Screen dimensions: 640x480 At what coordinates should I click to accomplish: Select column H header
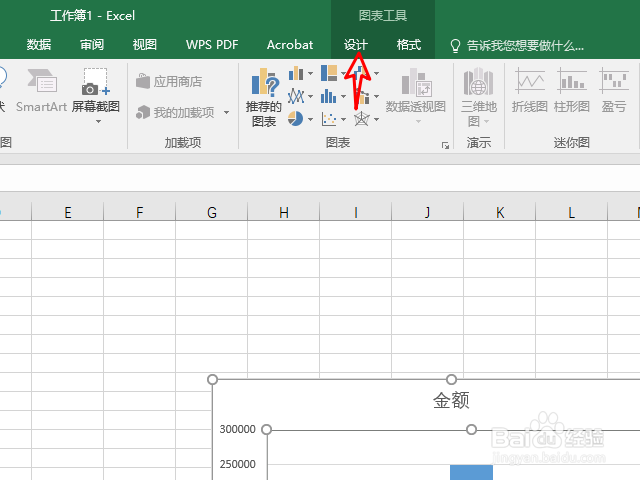(284, 212)
